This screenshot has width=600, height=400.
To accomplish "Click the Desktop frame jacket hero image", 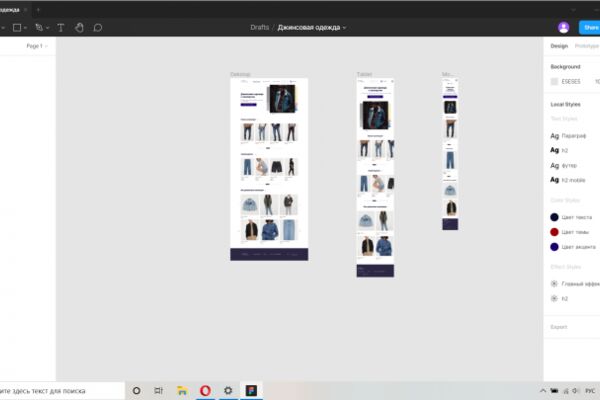I will tap(282, 99).
